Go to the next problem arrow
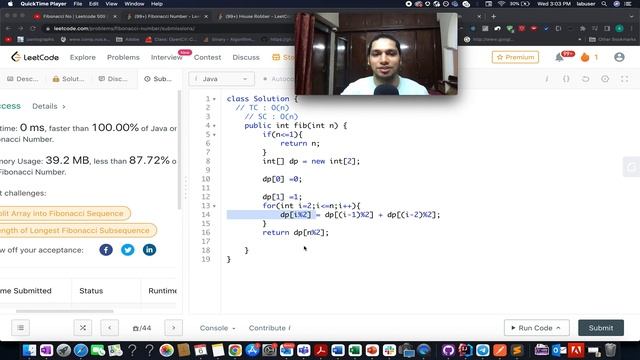Image resolution: width=640 pixels, height=360 pixels. [x=173, y=328]
